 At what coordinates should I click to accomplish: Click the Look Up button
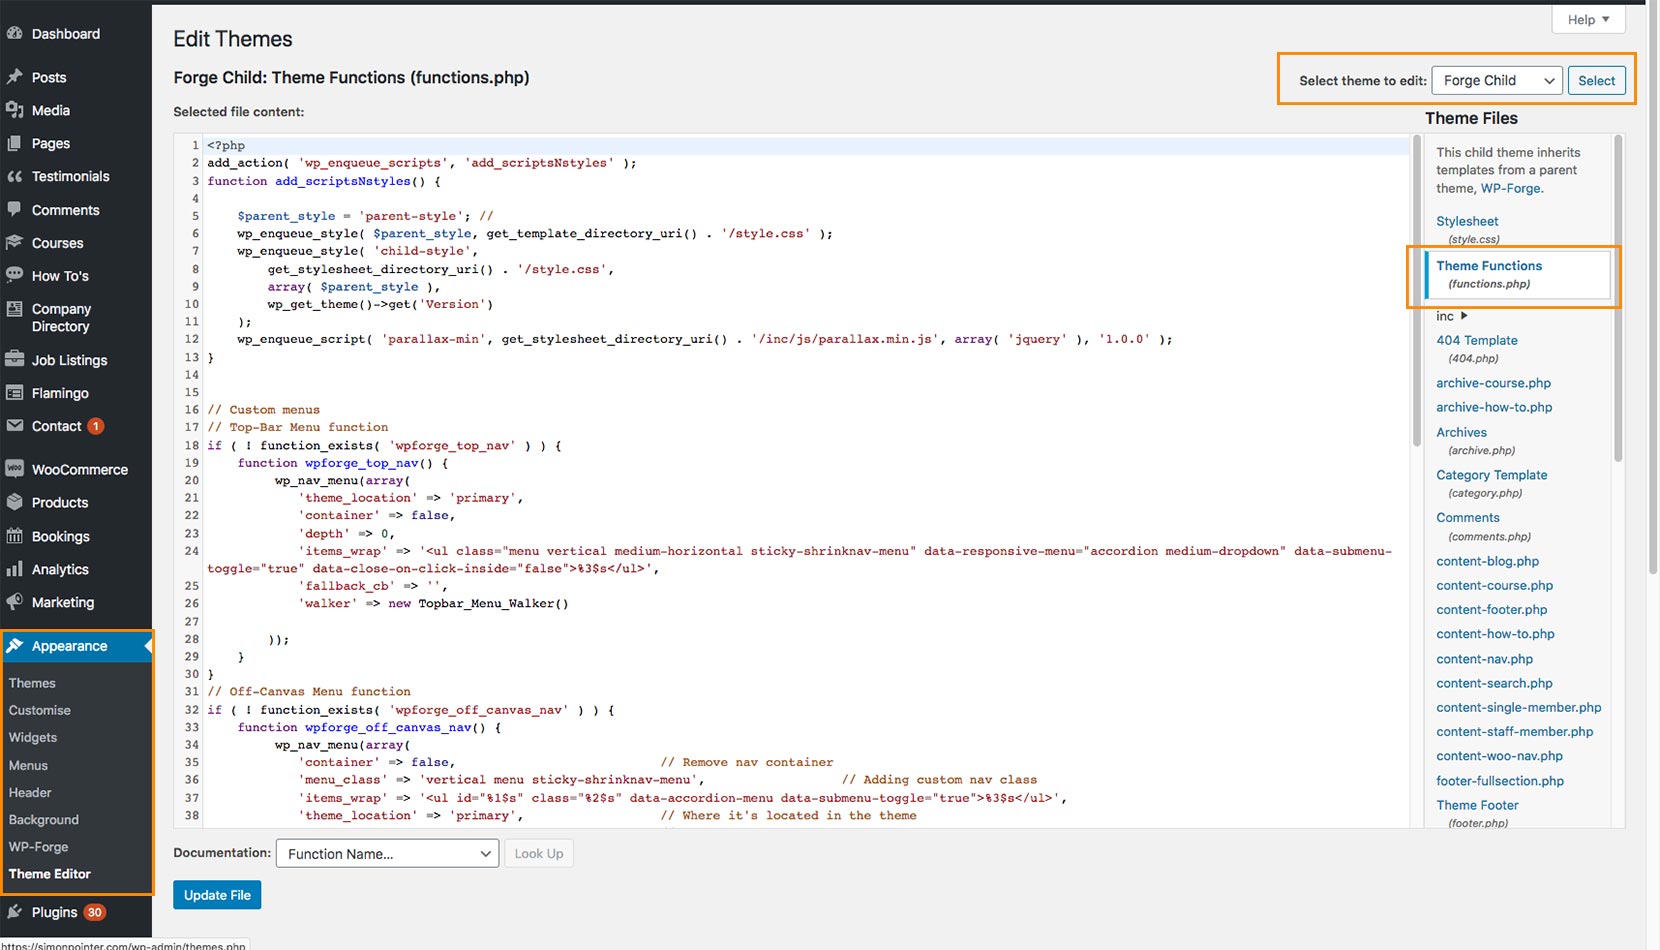(539, 854)
